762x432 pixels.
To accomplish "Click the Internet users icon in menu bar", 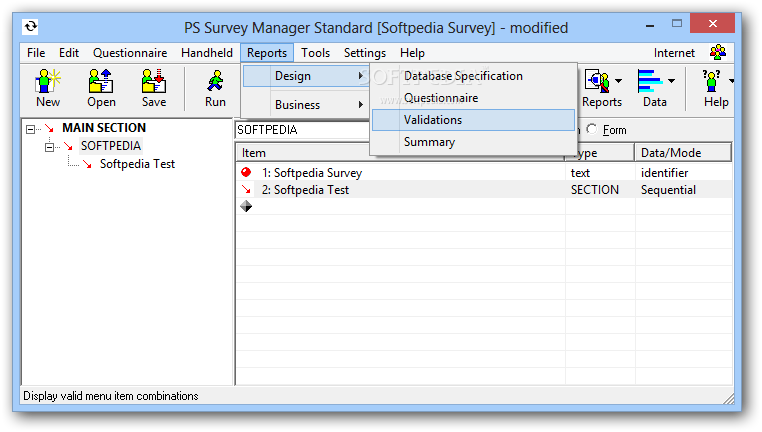I will tap(718, 52).
